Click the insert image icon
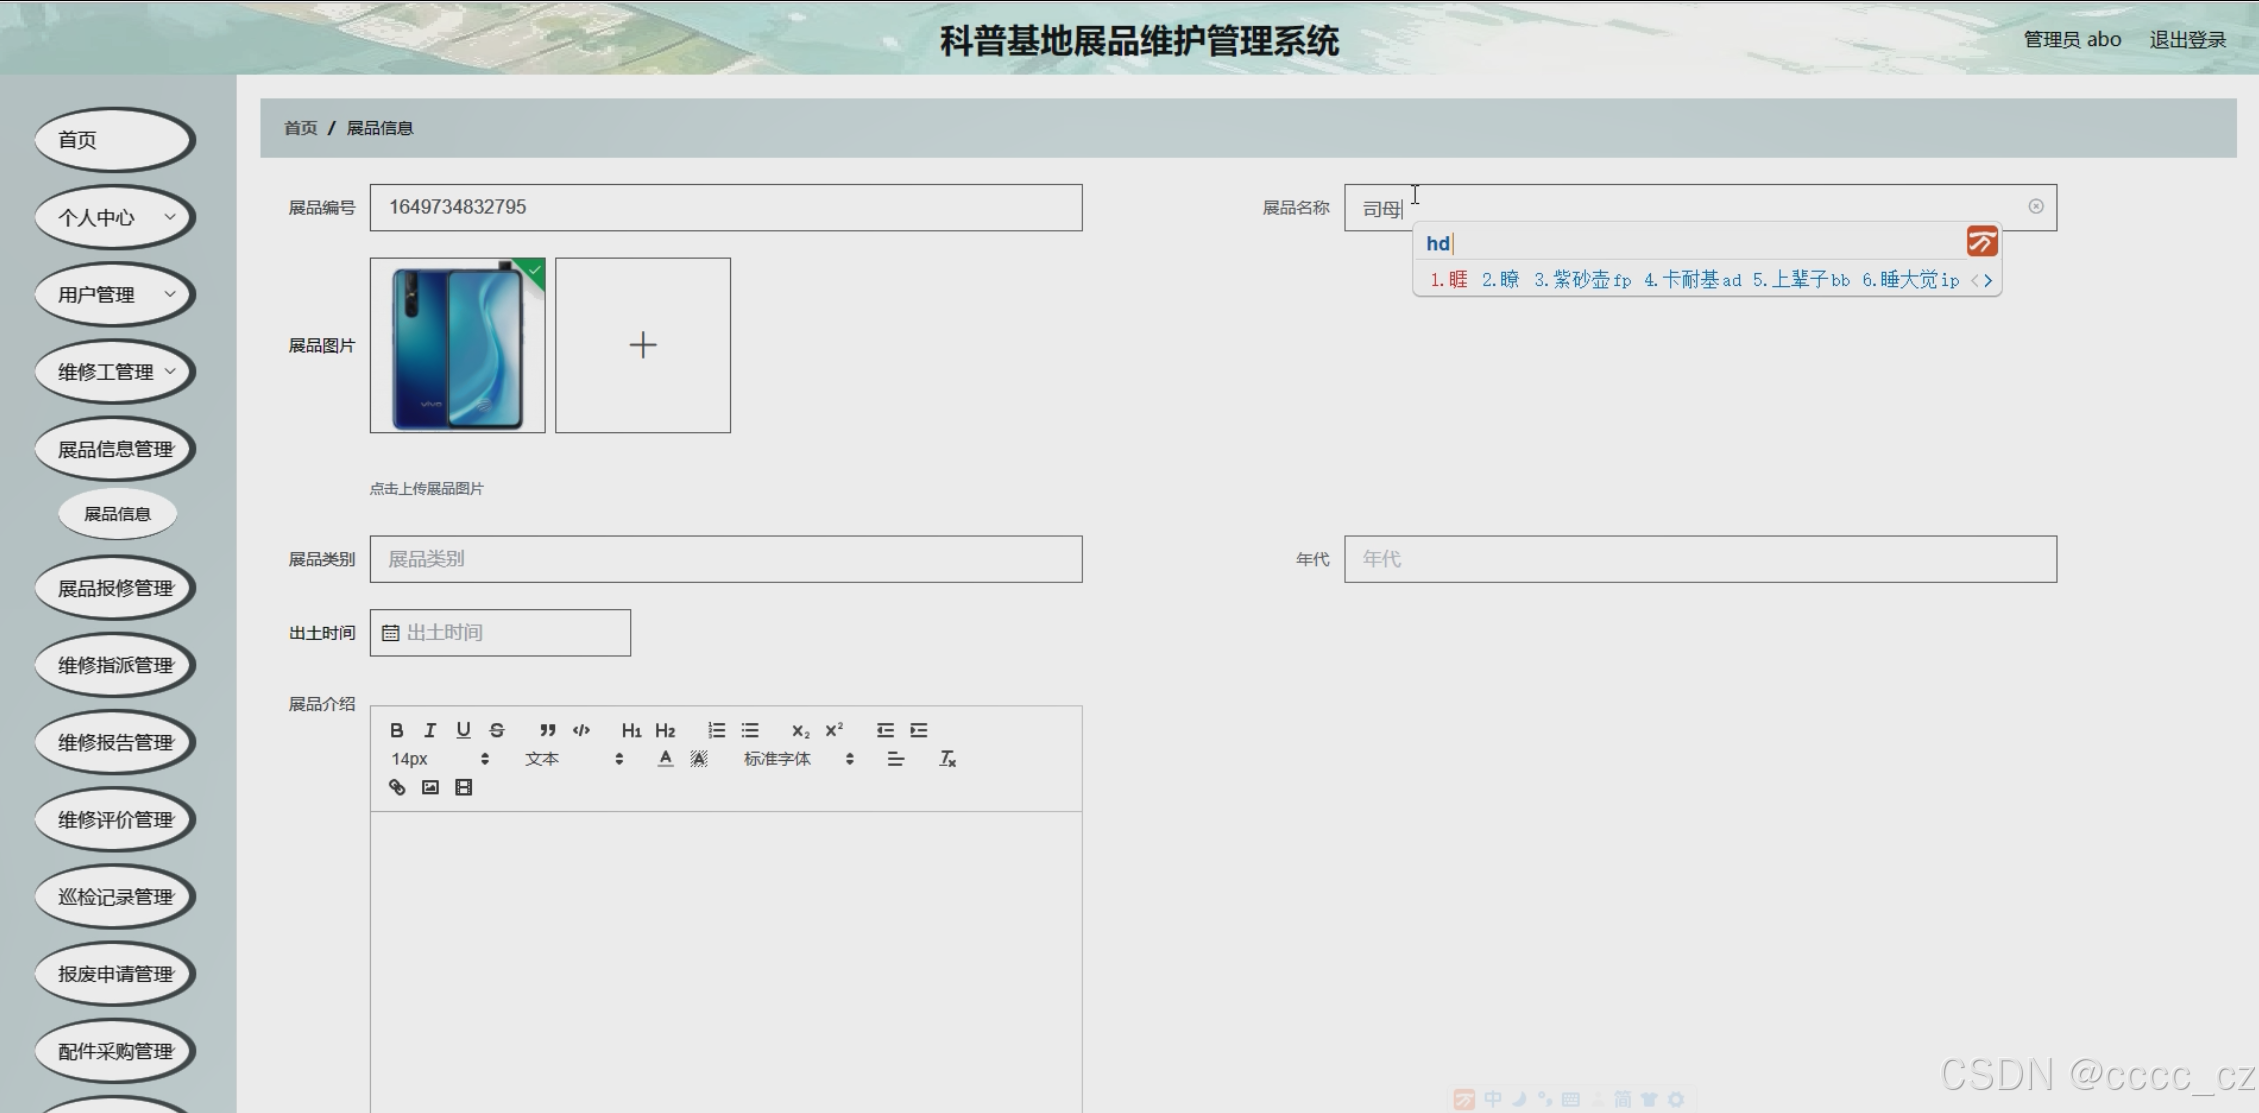2259x1113 pixels. click(x=430, y=787)
